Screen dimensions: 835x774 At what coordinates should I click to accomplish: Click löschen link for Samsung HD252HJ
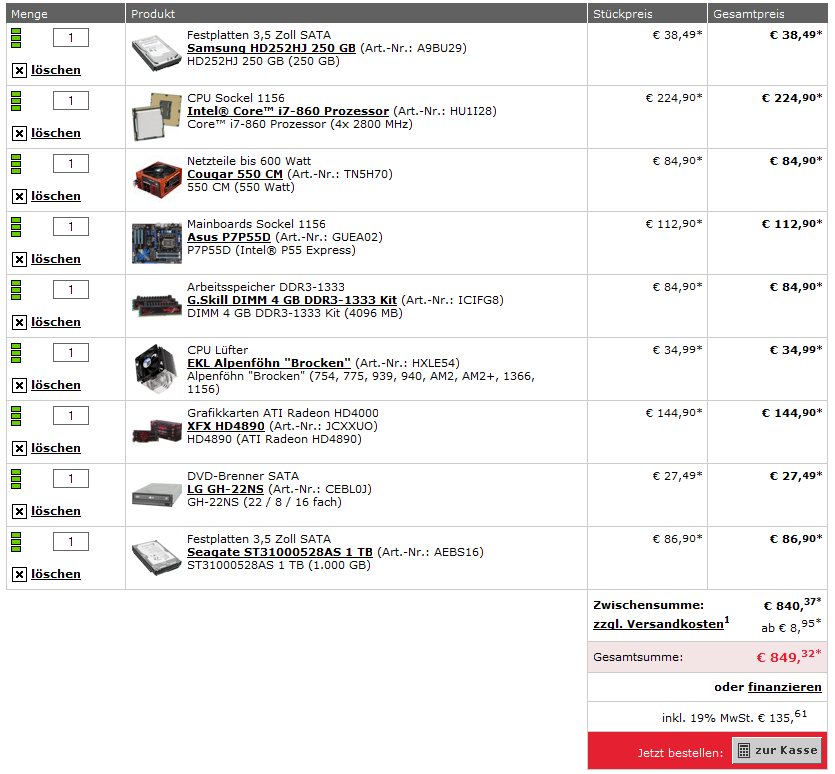56,70
